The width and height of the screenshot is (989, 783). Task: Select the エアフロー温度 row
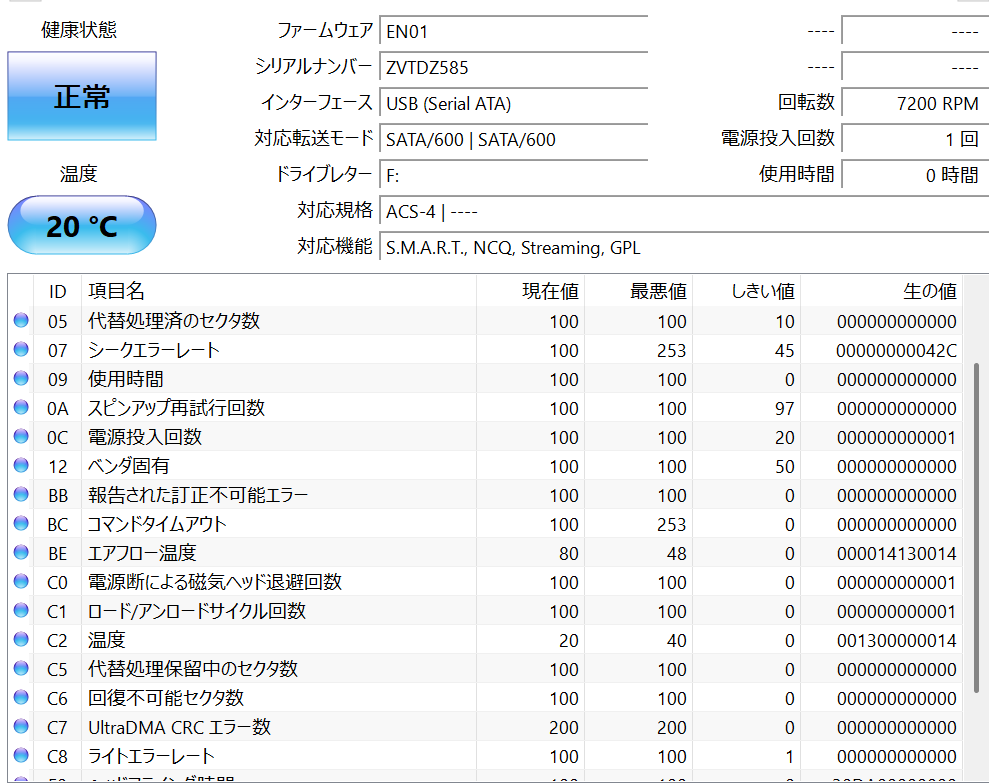click(486, 553)
